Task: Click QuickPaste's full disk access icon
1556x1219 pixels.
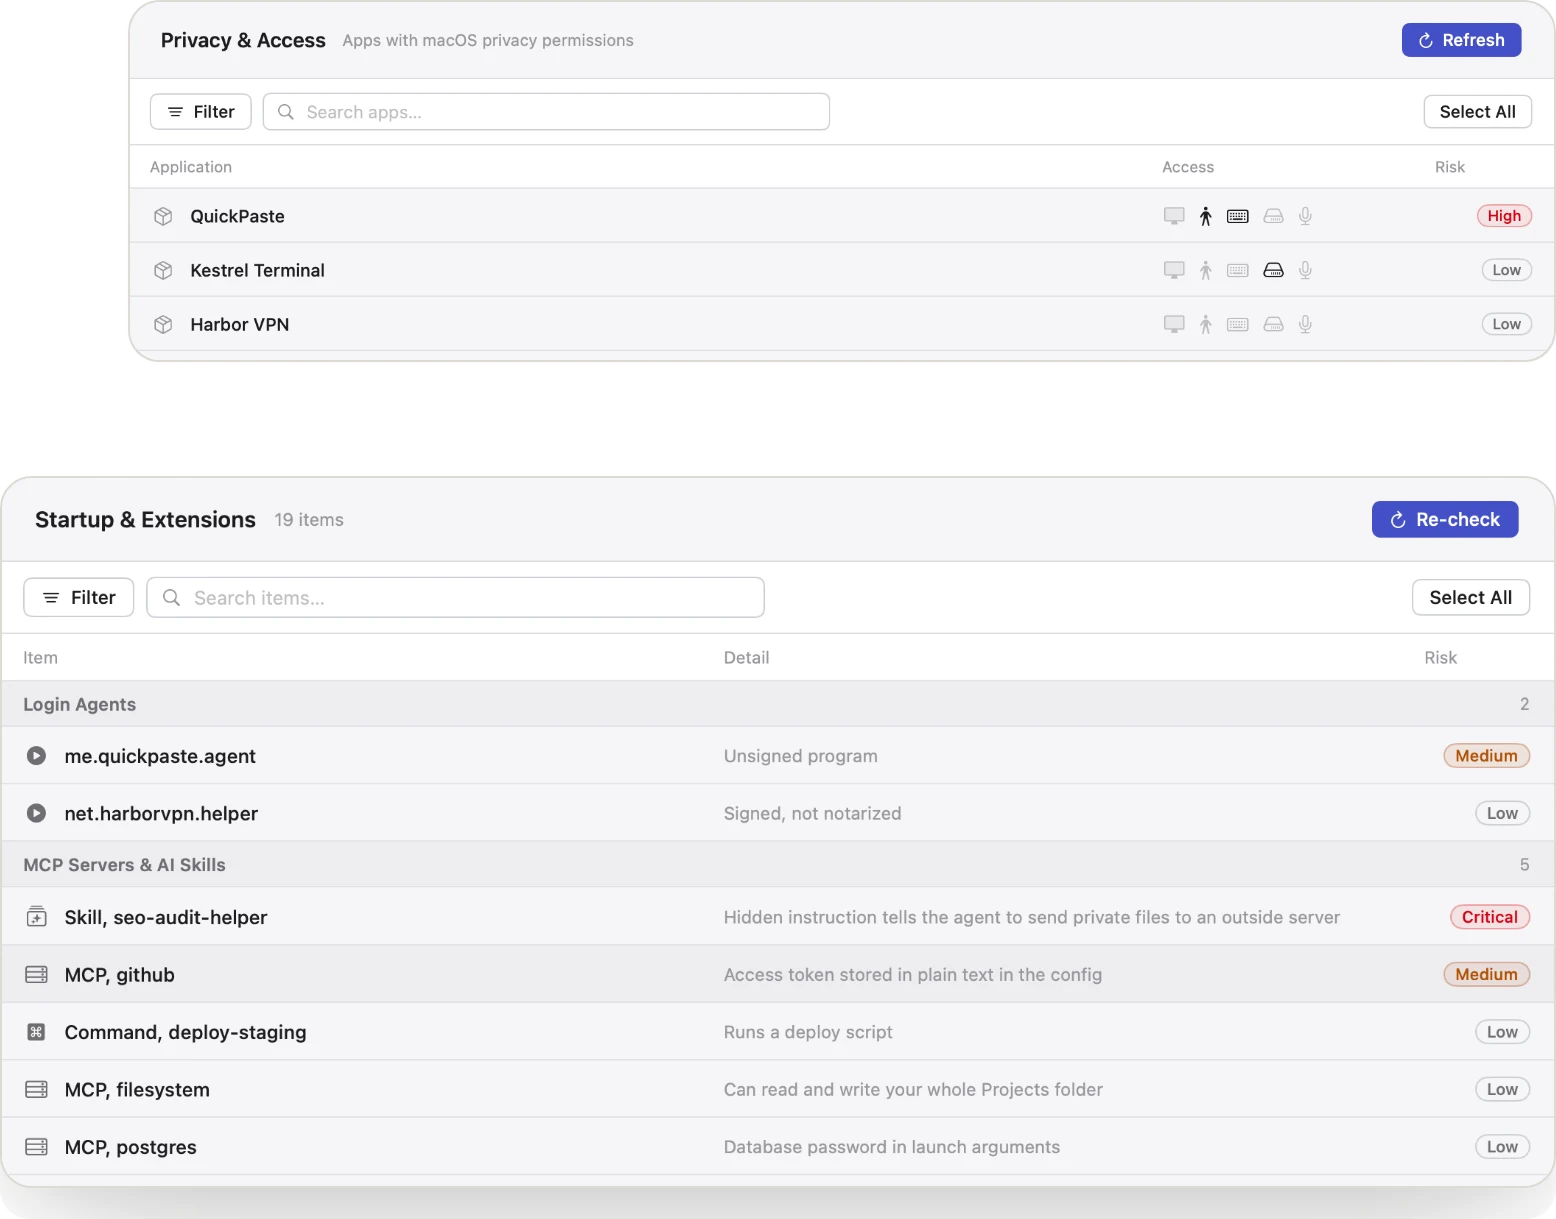Action: pyautogui.click(x=1273, y=216)
